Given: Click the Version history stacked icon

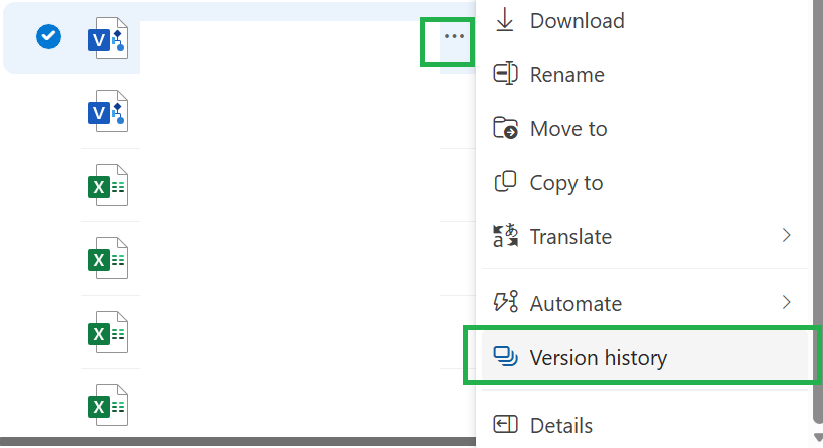Looking at the screenshot, I should 505,356.
